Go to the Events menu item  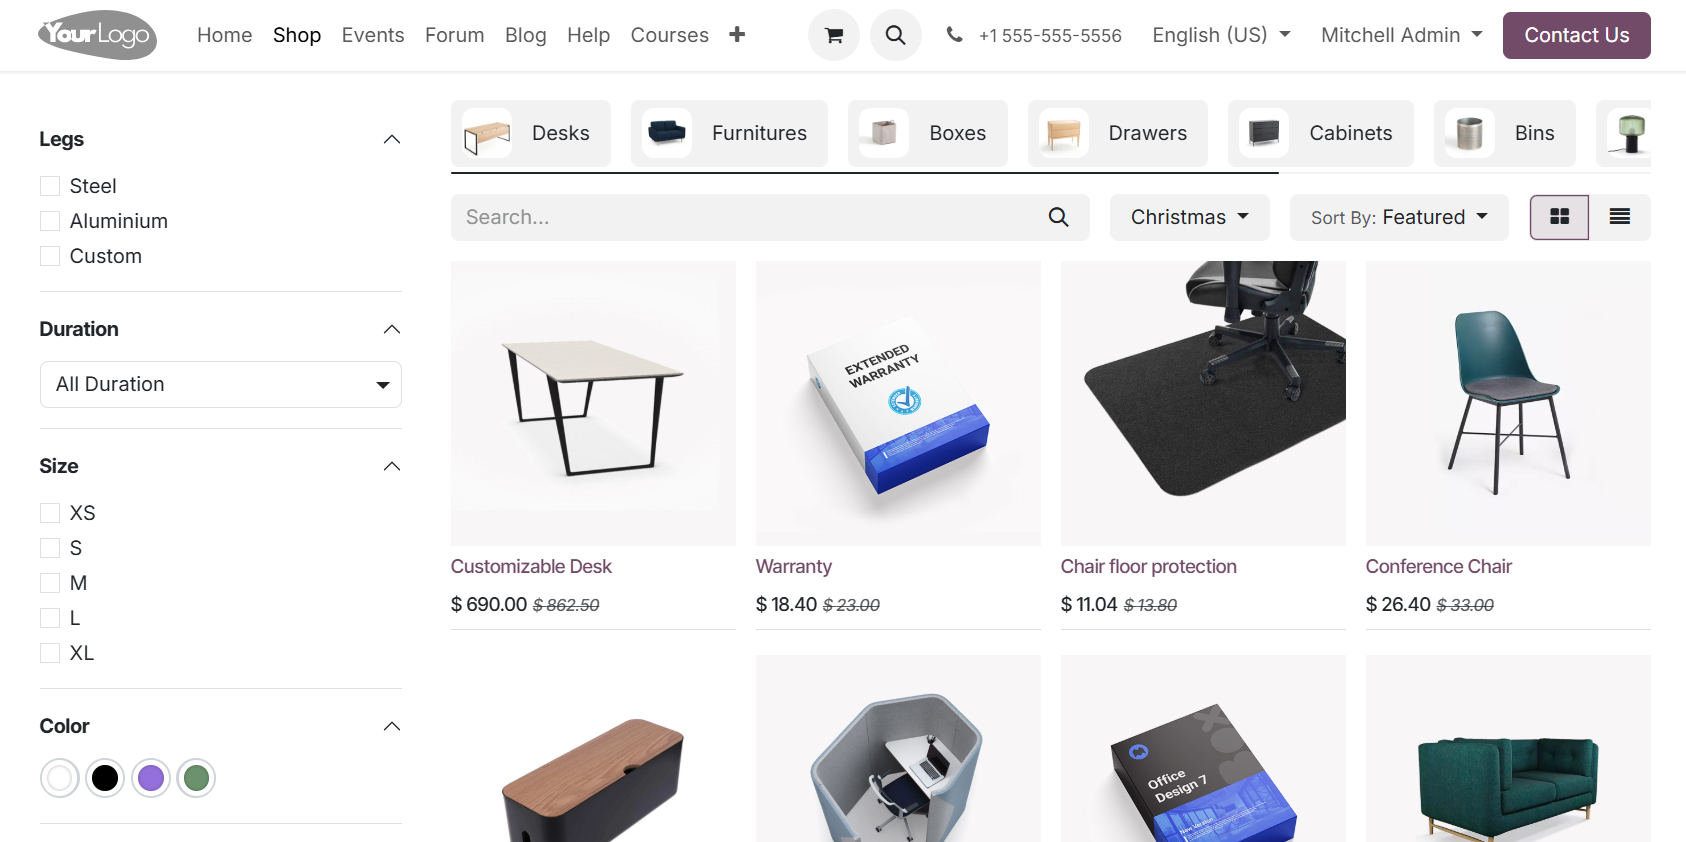pos(373,35)
